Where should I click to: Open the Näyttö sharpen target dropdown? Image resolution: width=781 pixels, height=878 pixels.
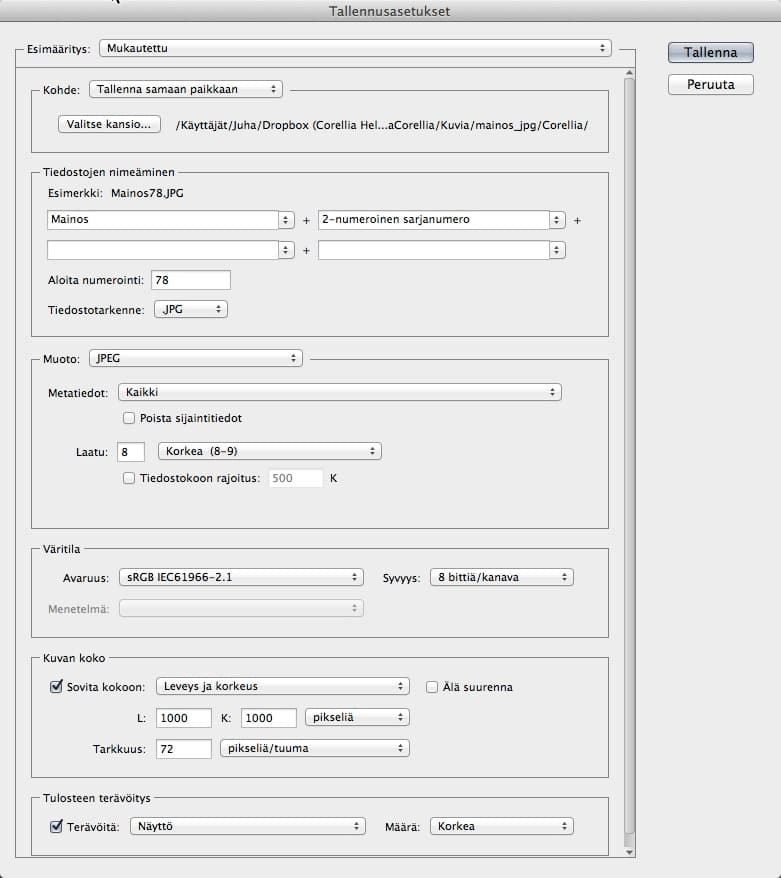pyautogui.click(x=247, y=826)
